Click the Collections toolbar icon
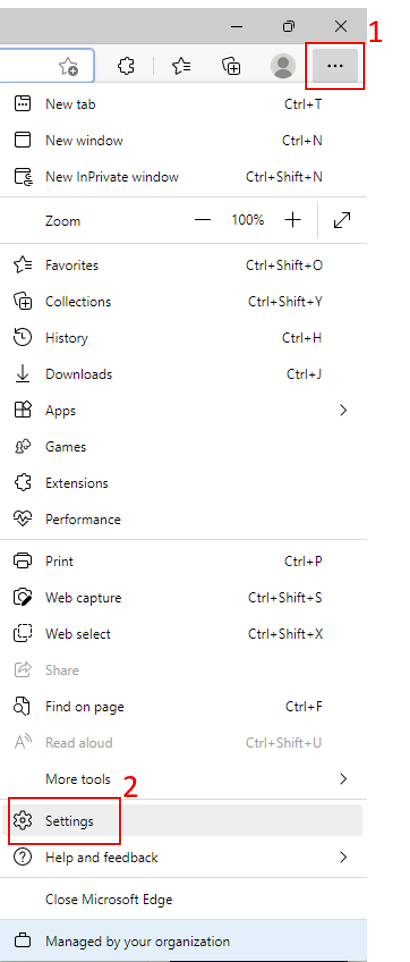410x962 pixels. (x=231, y=66)
